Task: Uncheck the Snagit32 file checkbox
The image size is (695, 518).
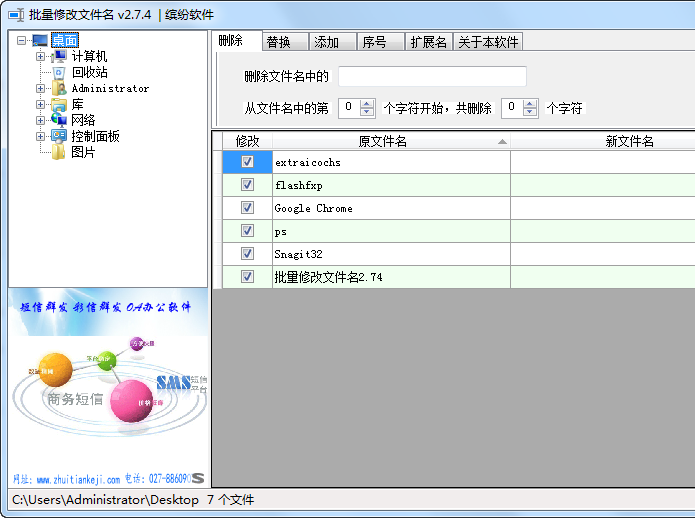Action: [x=247, y=254]
